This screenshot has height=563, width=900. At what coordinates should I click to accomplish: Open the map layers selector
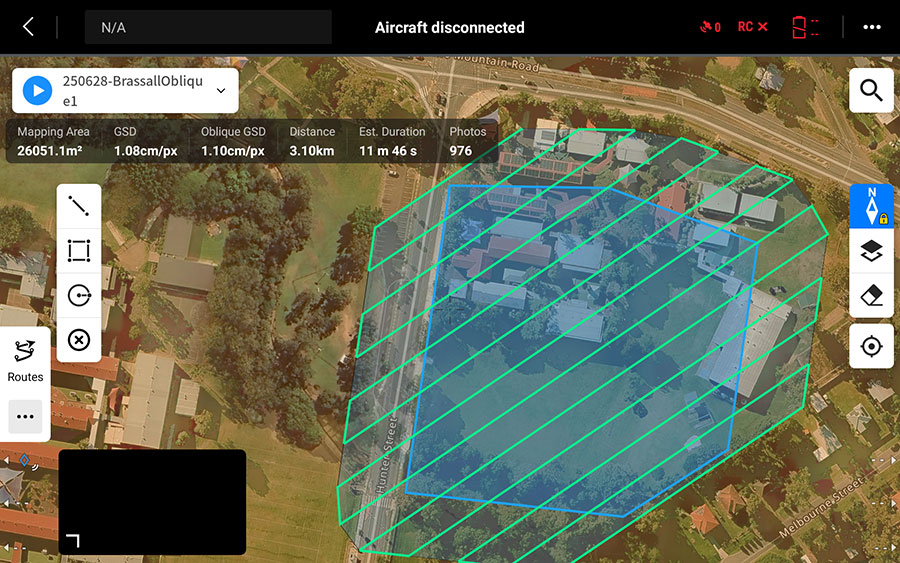coord(871,251)
